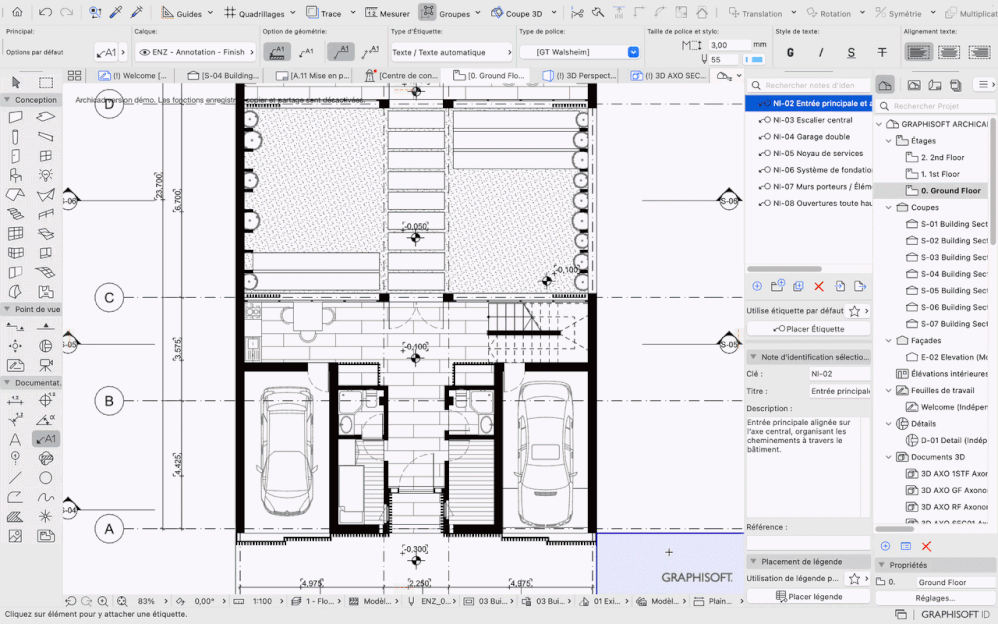Select the Fill hatch tool
998x624 pixels.
[x=15, y=516]
